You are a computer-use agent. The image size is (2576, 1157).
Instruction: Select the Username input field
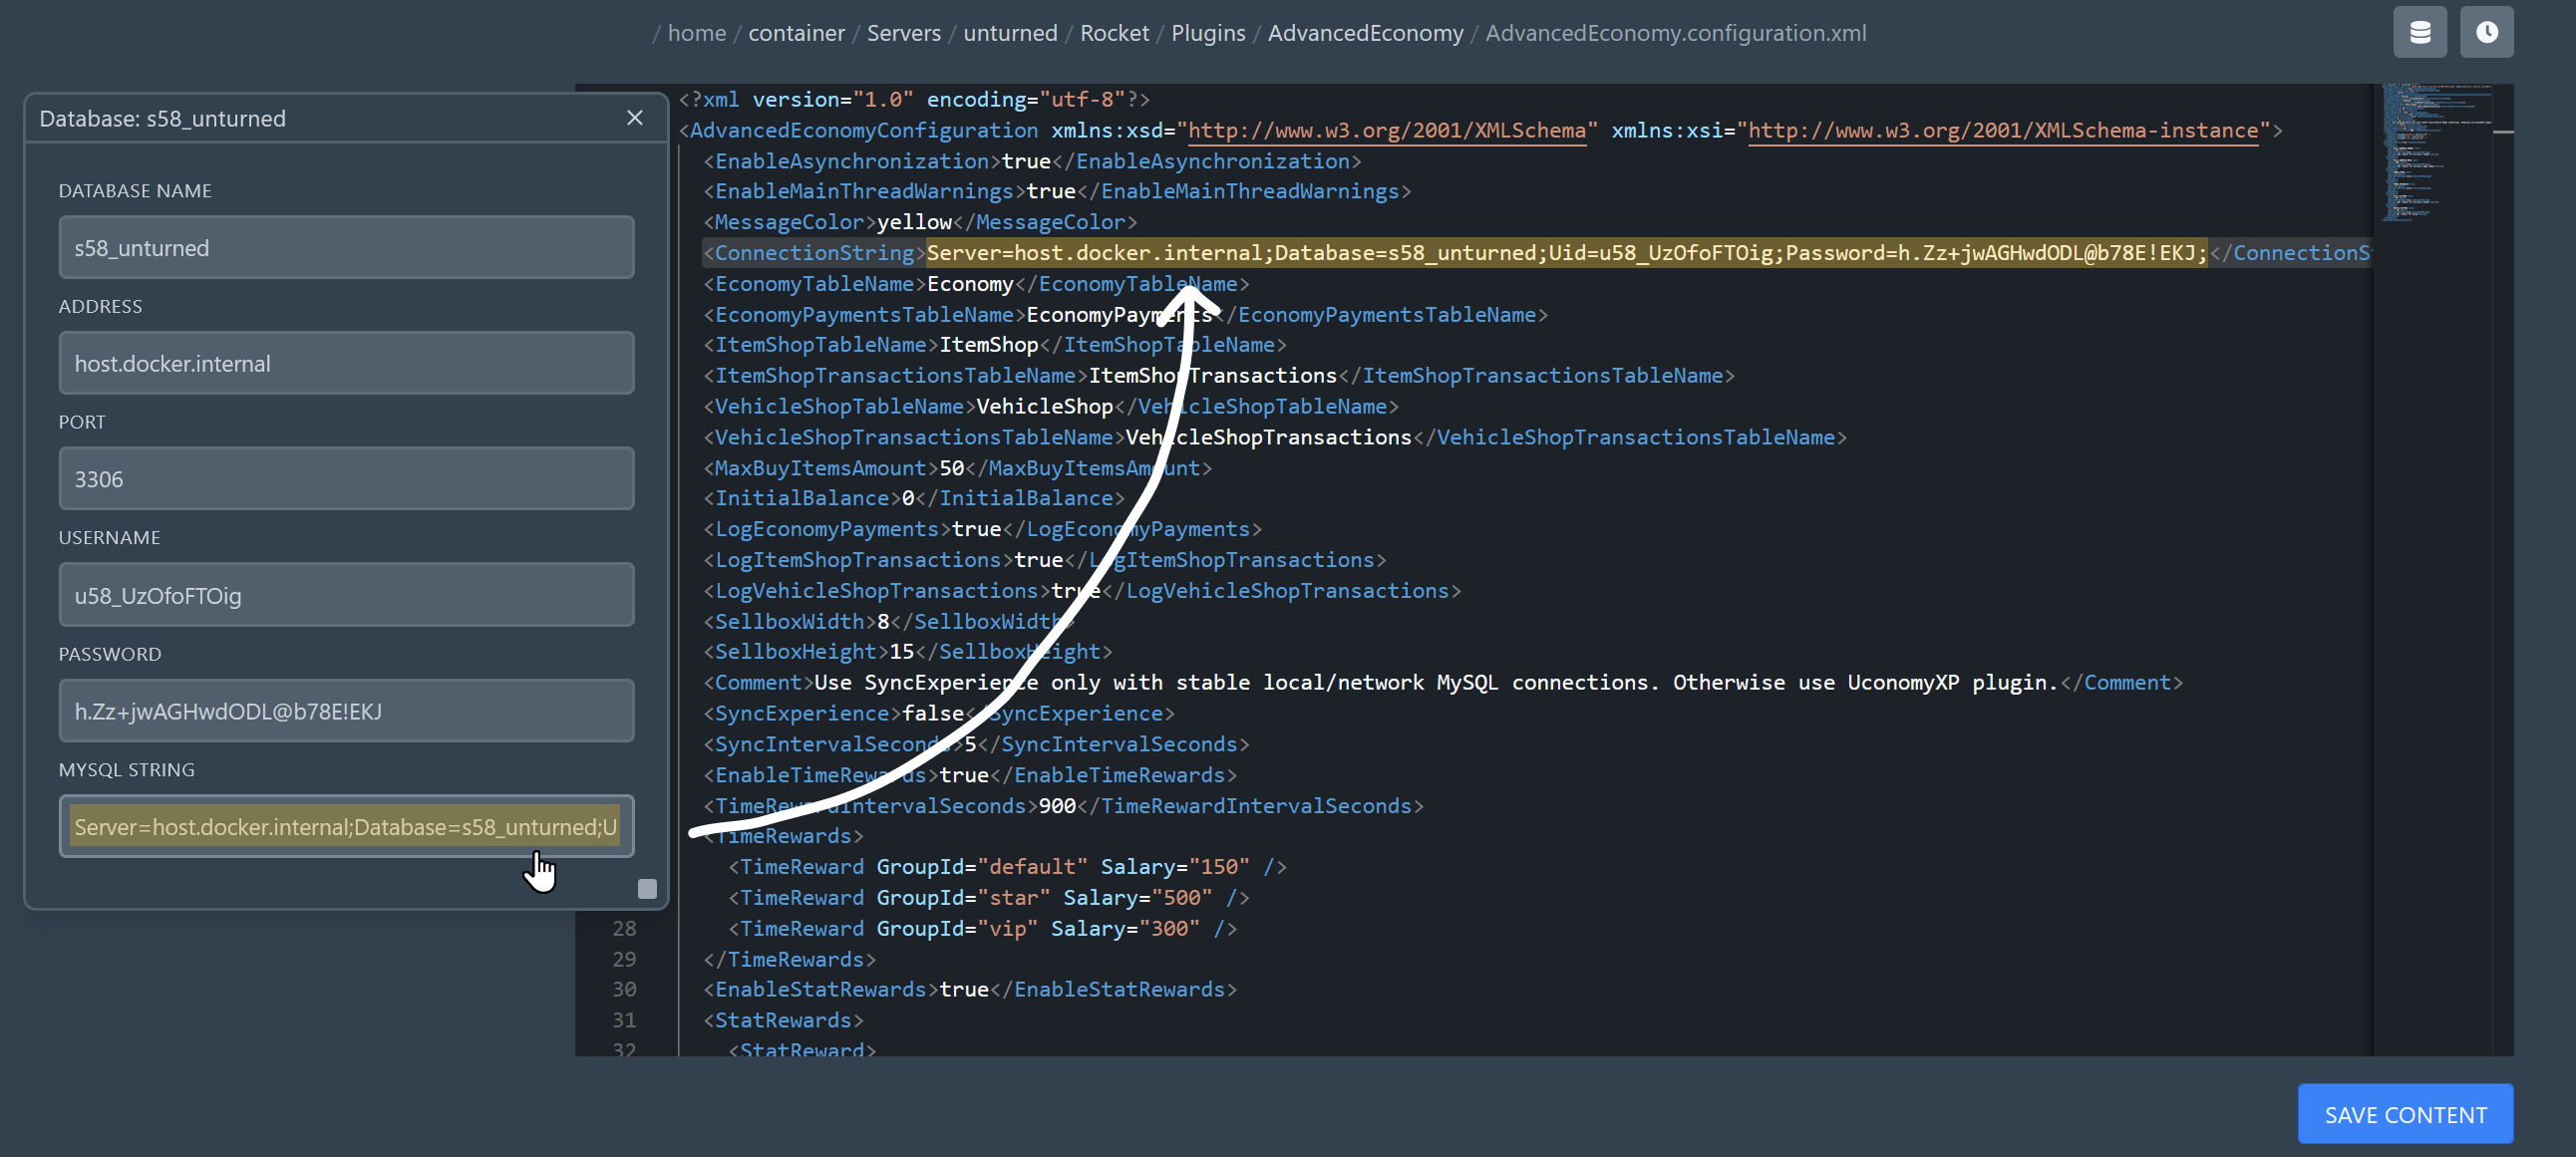(346, 595)
